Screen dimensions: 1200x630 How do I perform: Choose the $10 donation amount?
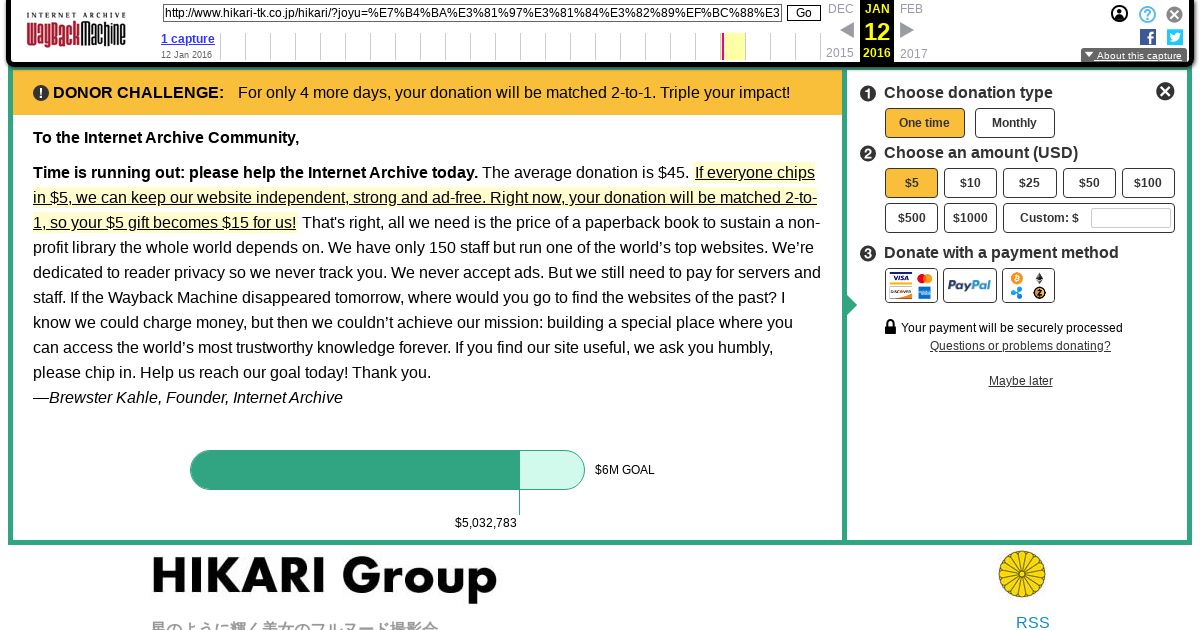coord(970,183)
